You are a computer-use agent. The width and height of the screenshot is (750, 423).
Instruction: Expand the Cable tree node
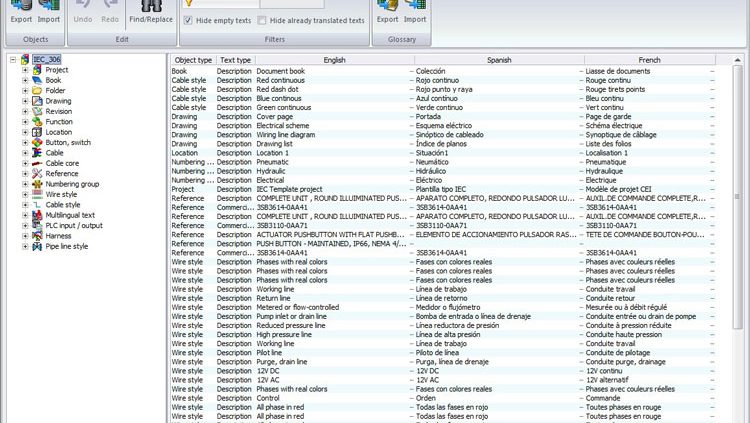click(x=25, y=153)
